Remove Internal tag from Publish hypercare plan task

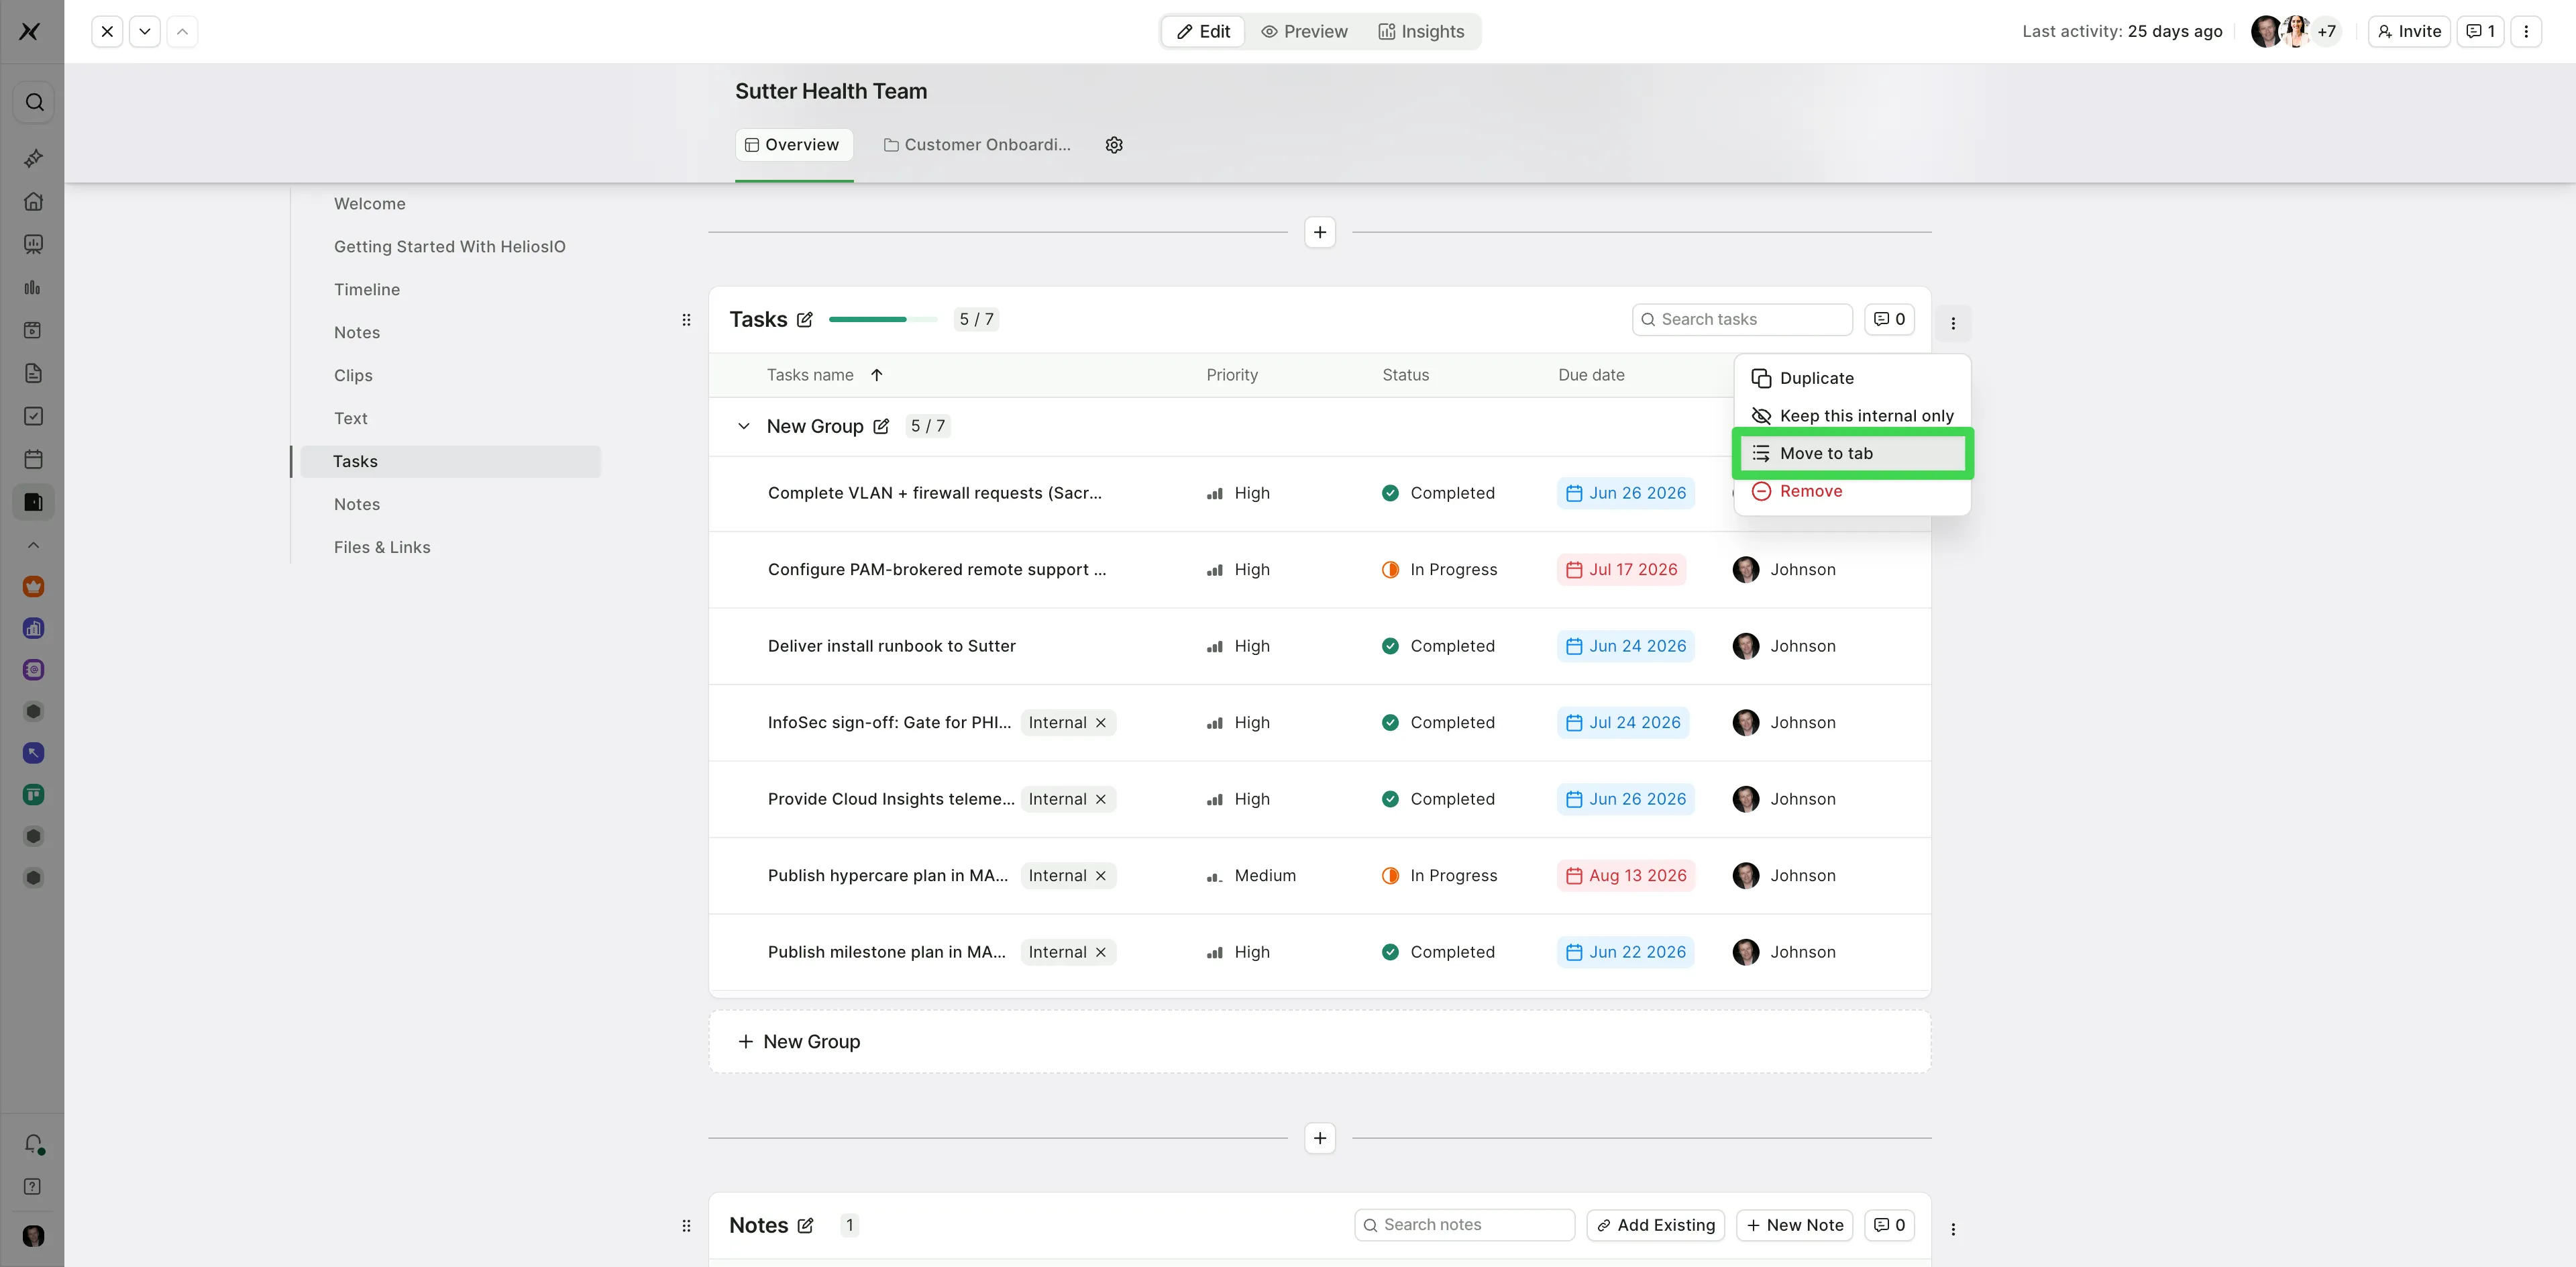[x=1100, y=876]
